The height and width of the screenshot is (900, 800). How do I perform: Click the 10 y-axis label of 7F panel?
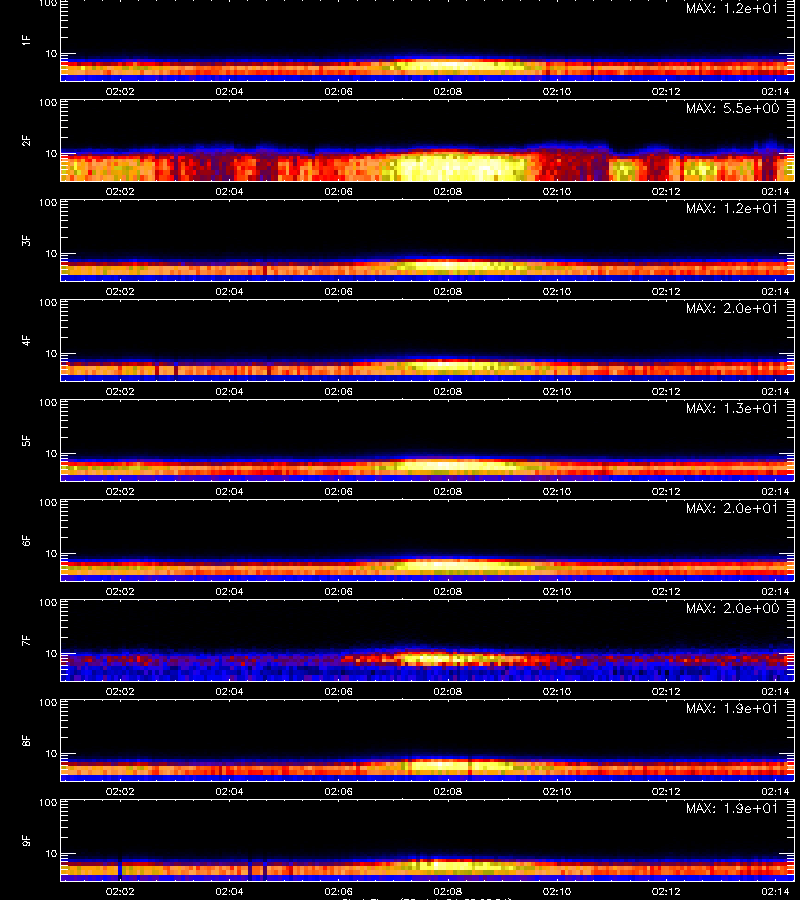[x=51, y=654]
